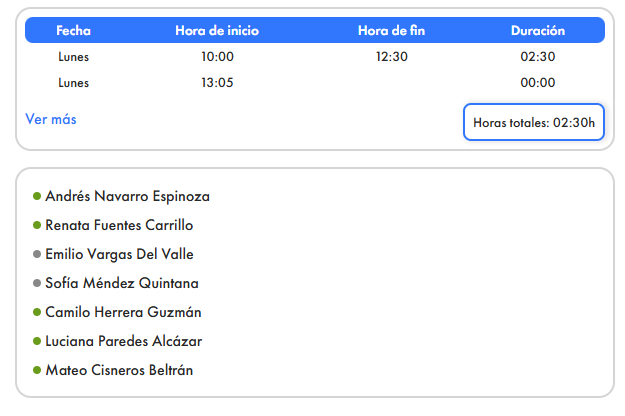Click the gray status dot beside Emilio Vargas Del Valle
Viewport: 625px width, 416px height.
tap(37, 254)
